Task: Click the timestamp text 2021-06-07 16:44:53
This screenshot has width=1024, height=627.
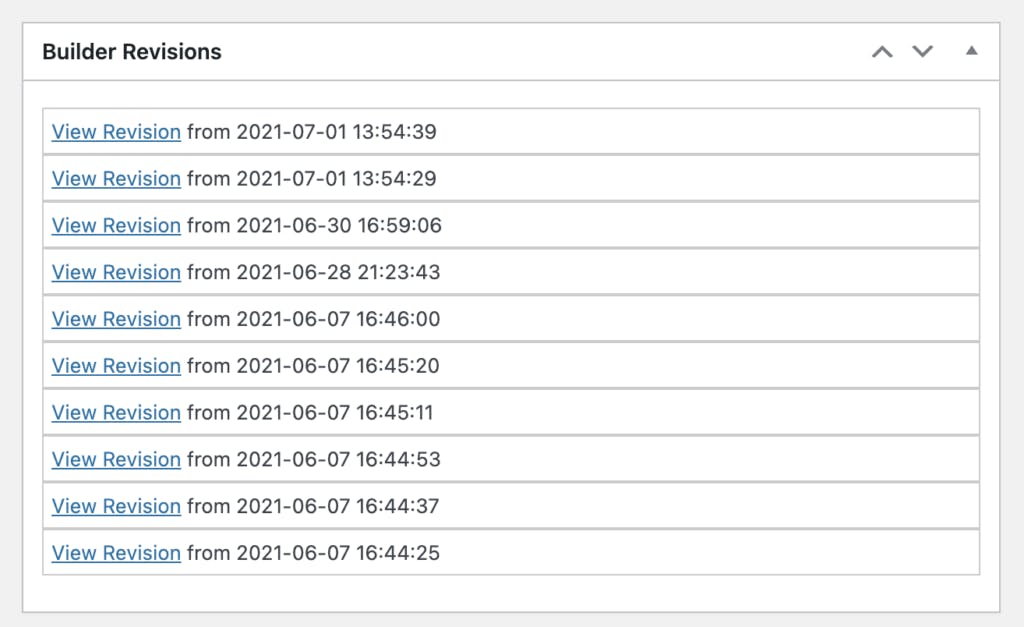Action: (338, 460)
